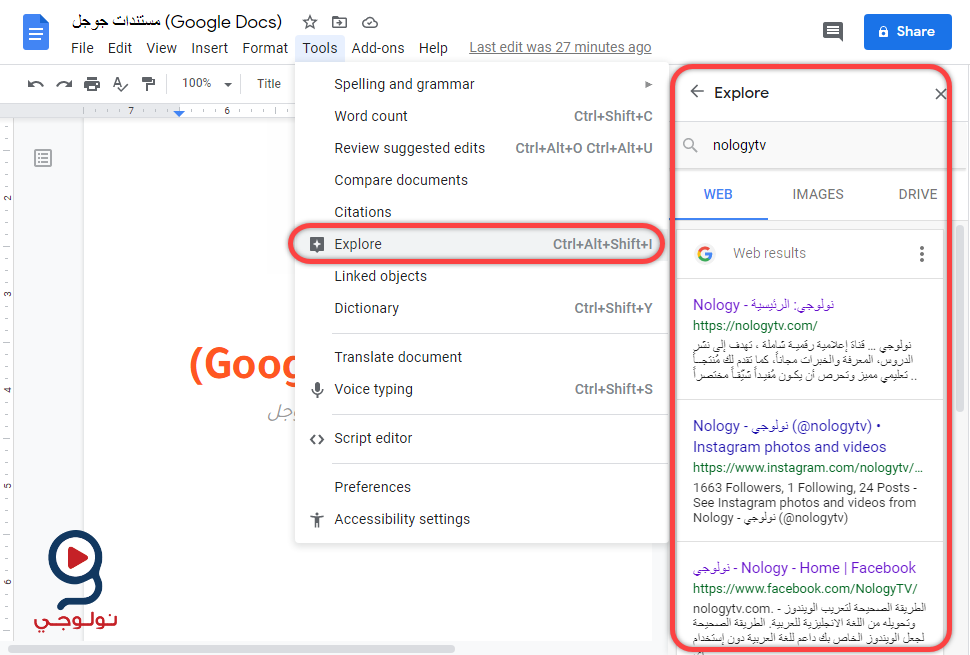This screenshot has height=655, width=970.
Task: Click the paint format icon
Action: pos(148,83)
